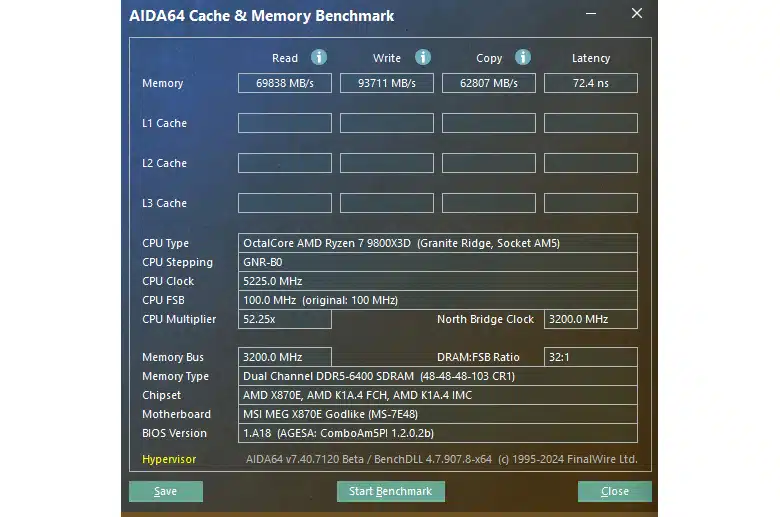Select the Memory Read value 69838 MB/s
Screen dimensions: 780x517
click(285, 83)
